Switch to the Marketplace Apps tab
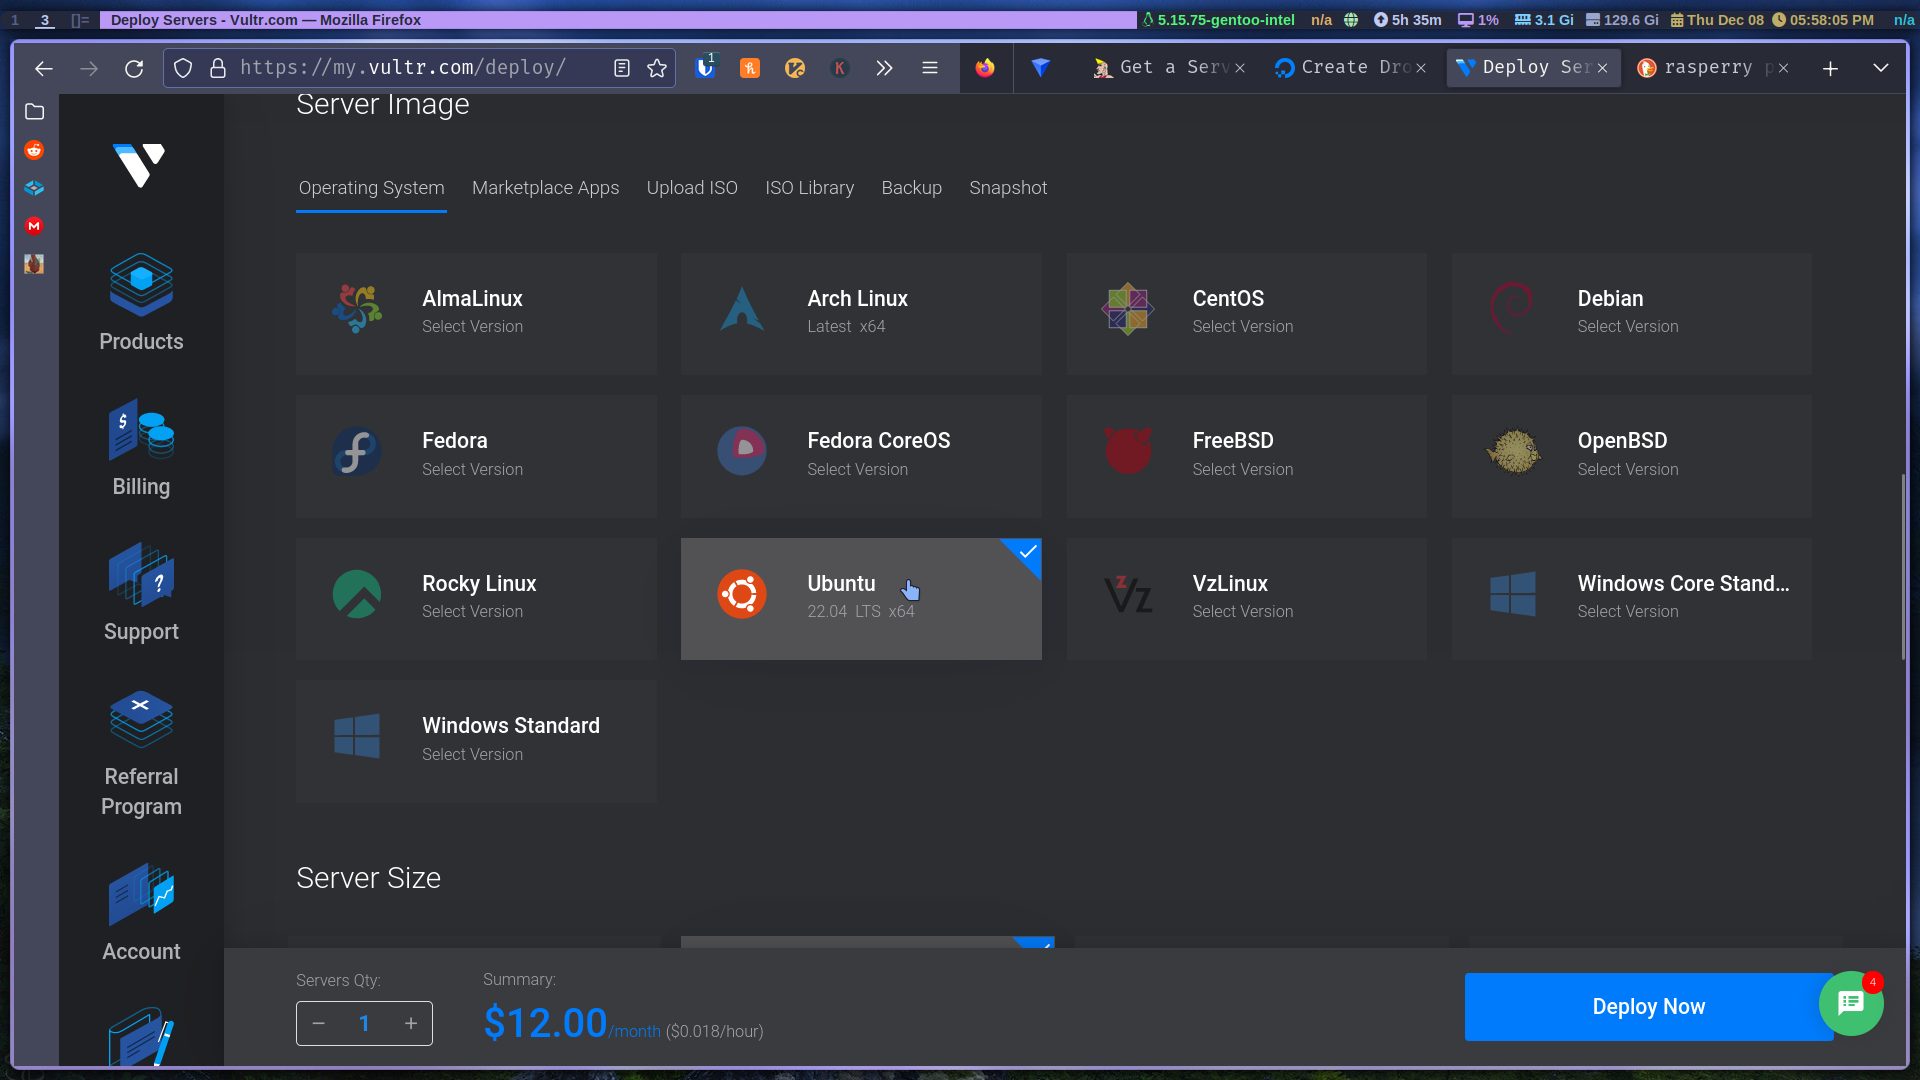The height and width of the screenshot is (1080, 1920). coord(545,188)
